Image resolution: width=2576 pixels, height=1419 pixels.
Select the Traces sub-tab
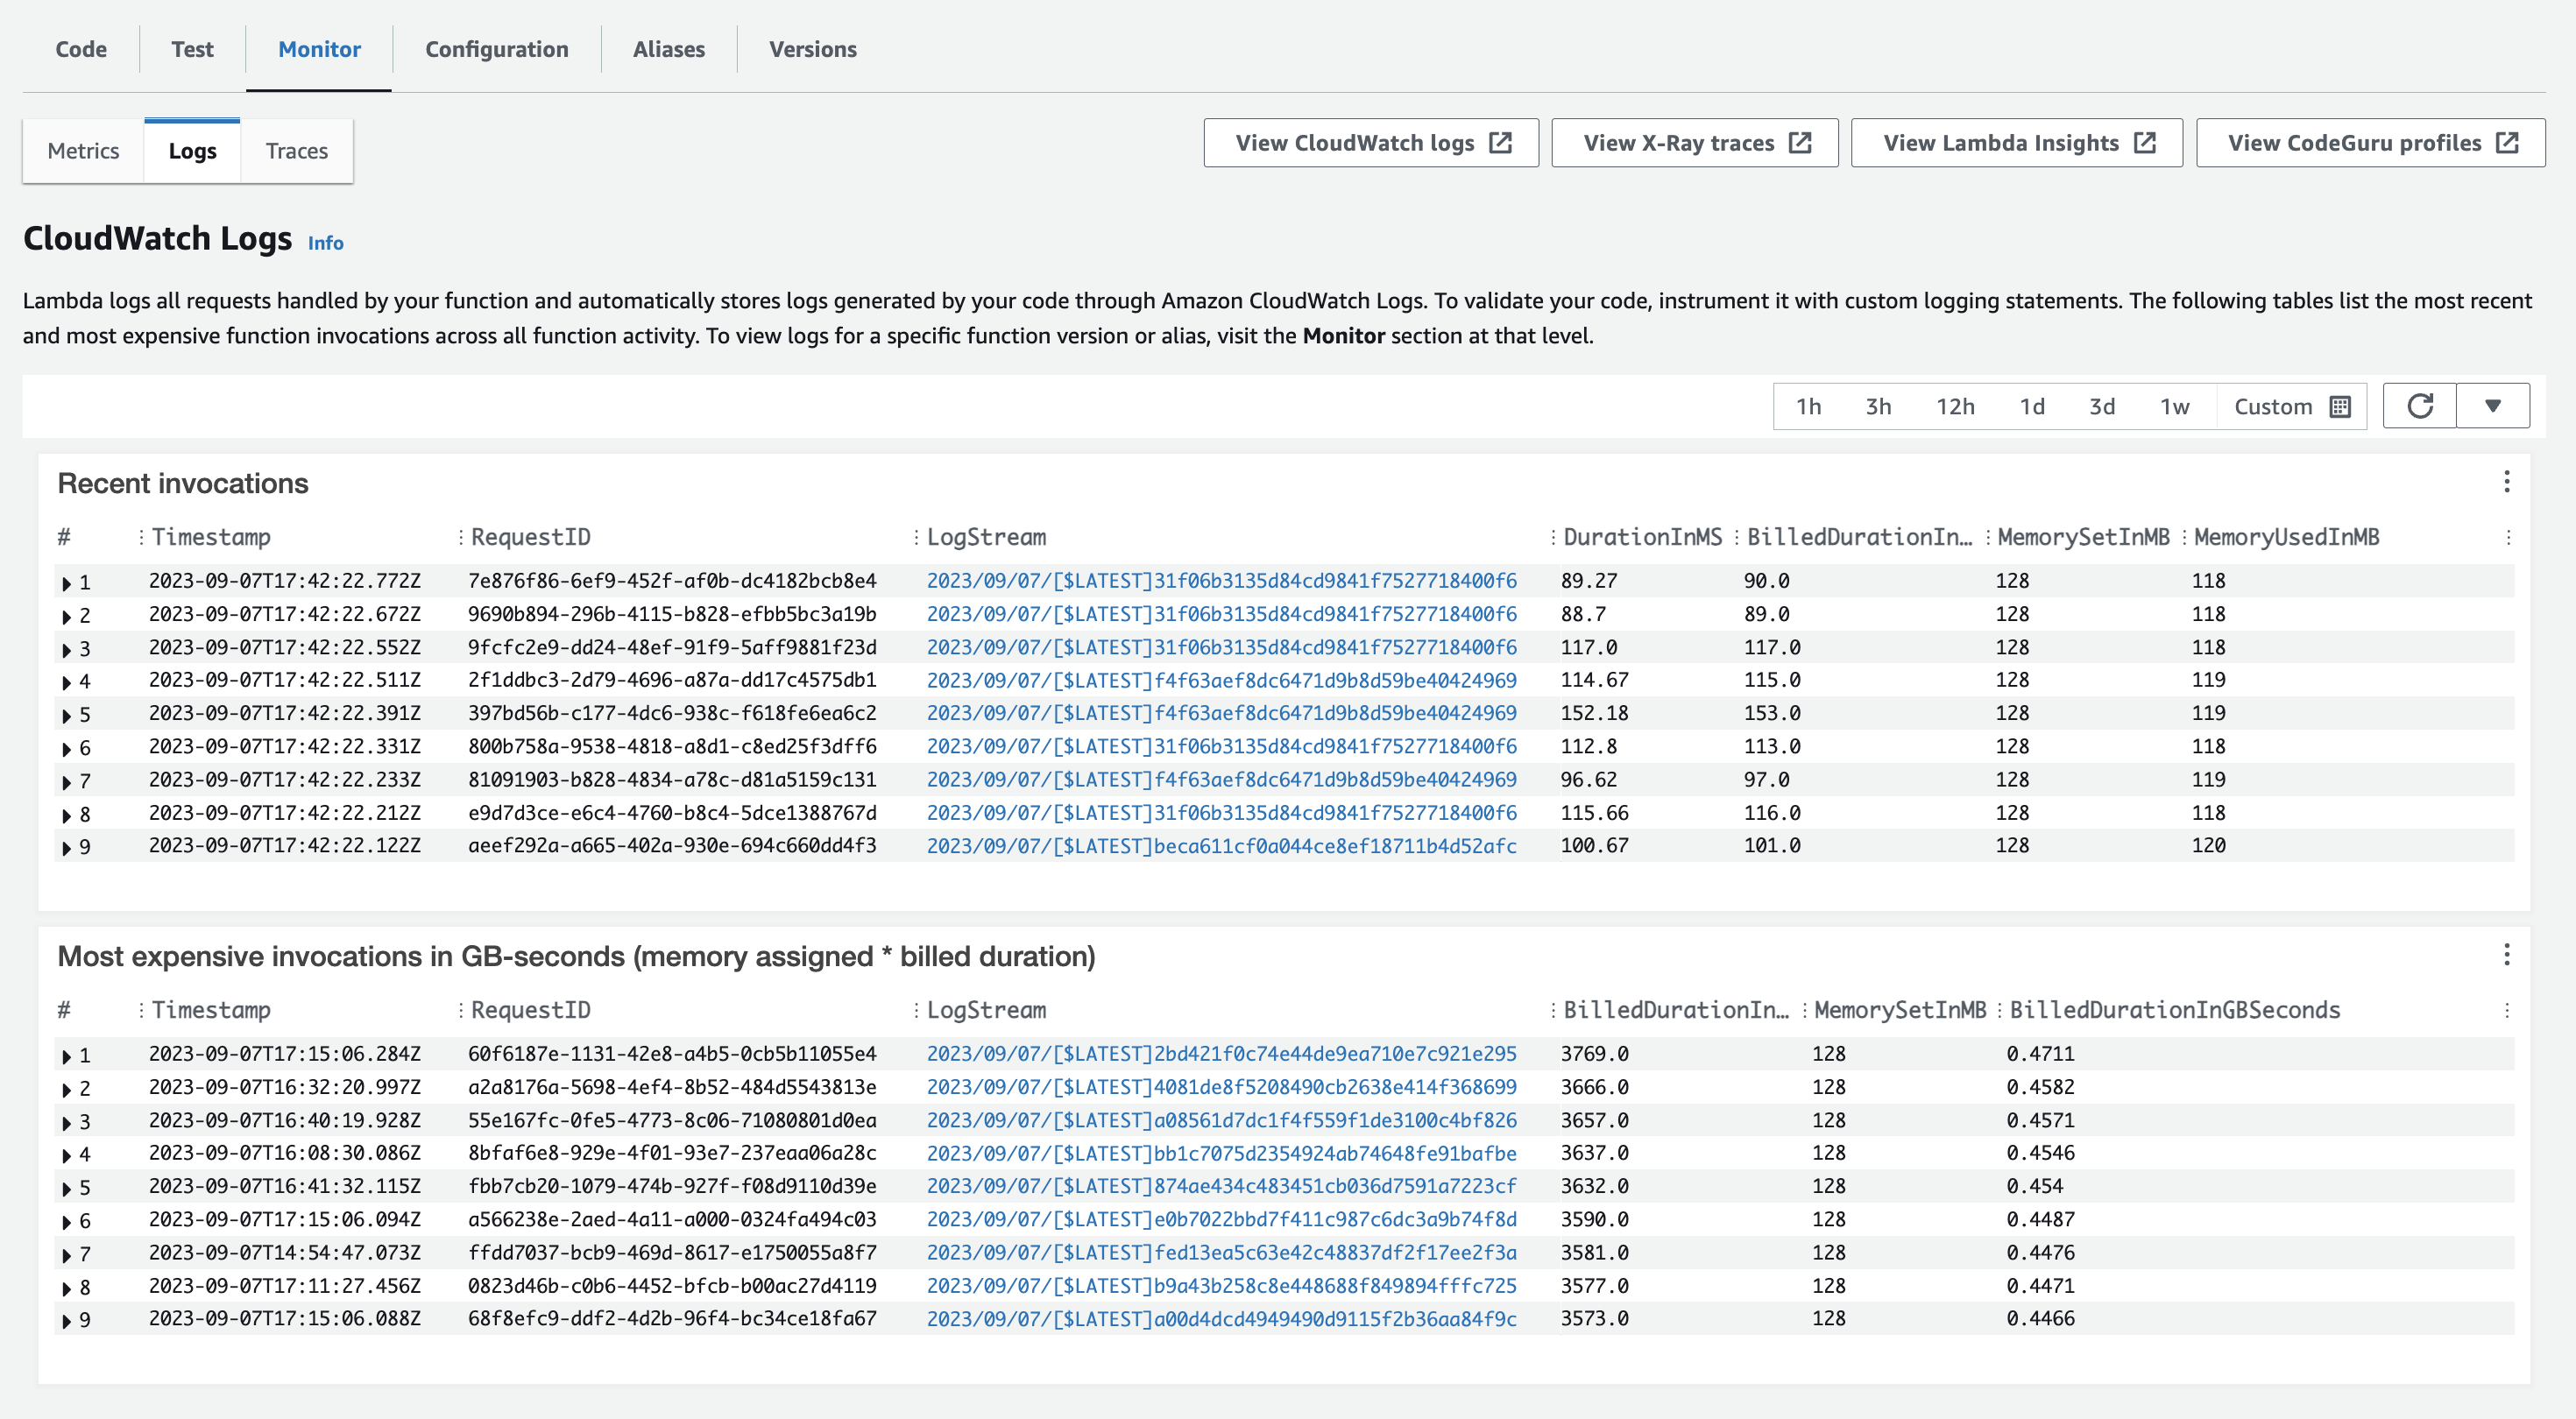click(296, 151)
